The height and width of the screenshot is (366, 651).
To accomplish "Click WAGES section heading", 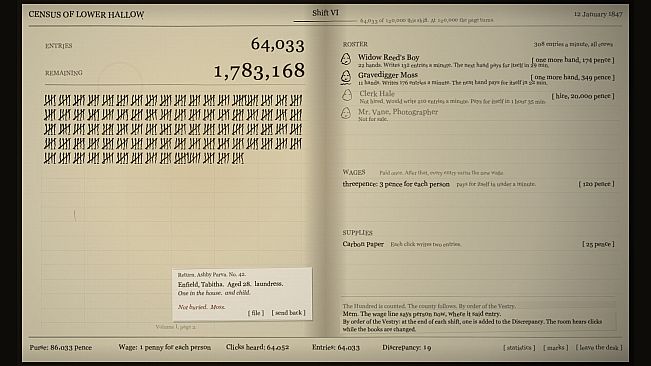I will [354, 172].
